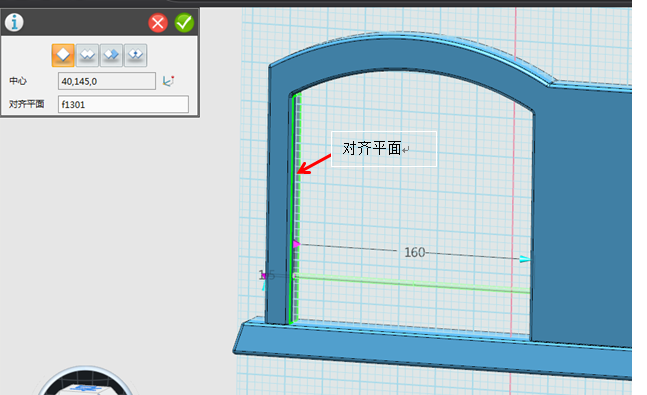Select the overlapping-diamonds intersect mode icon

click(x=135, y=55)
